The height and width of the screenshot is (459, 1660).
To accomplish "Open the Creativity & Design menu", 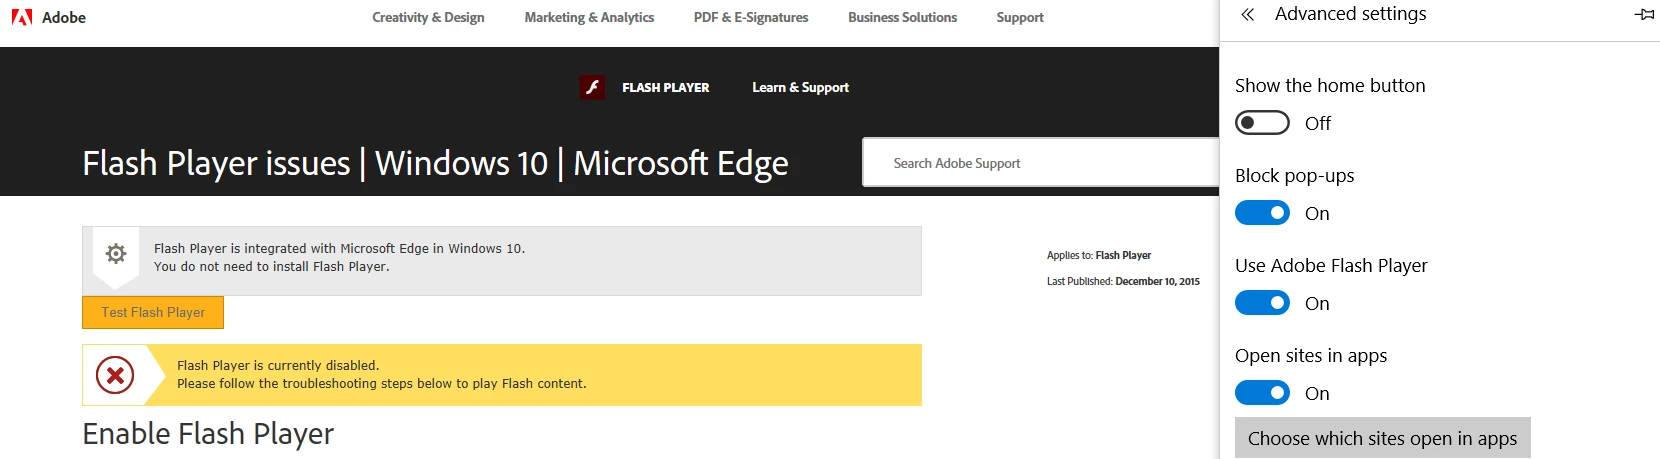I will [x=428, y=17].
